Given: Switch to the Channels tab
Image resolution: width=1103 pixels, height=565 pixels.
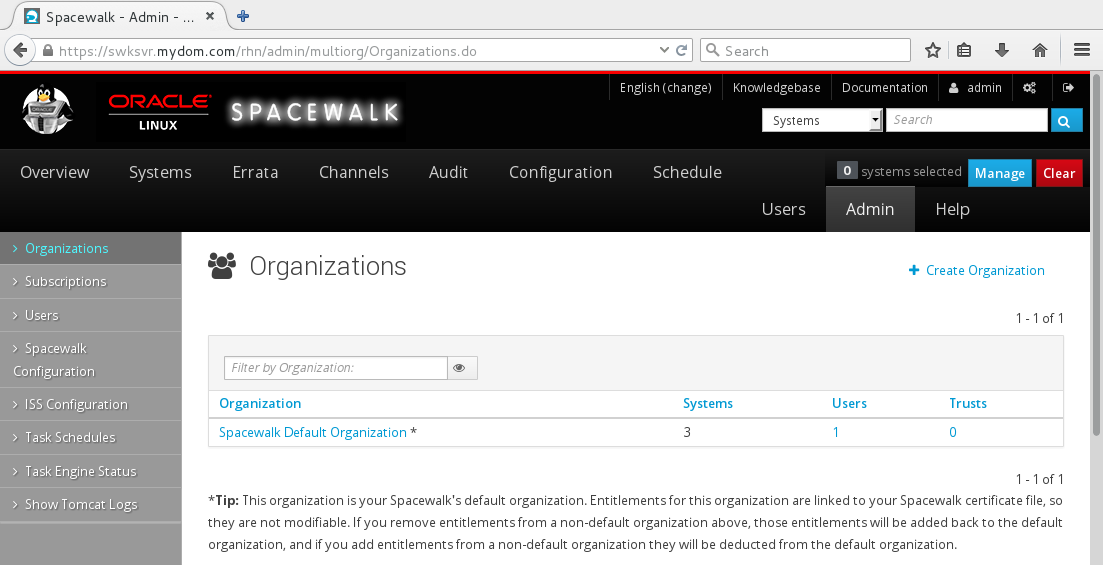Looking at the screenshot, I should tap(354, 172).
